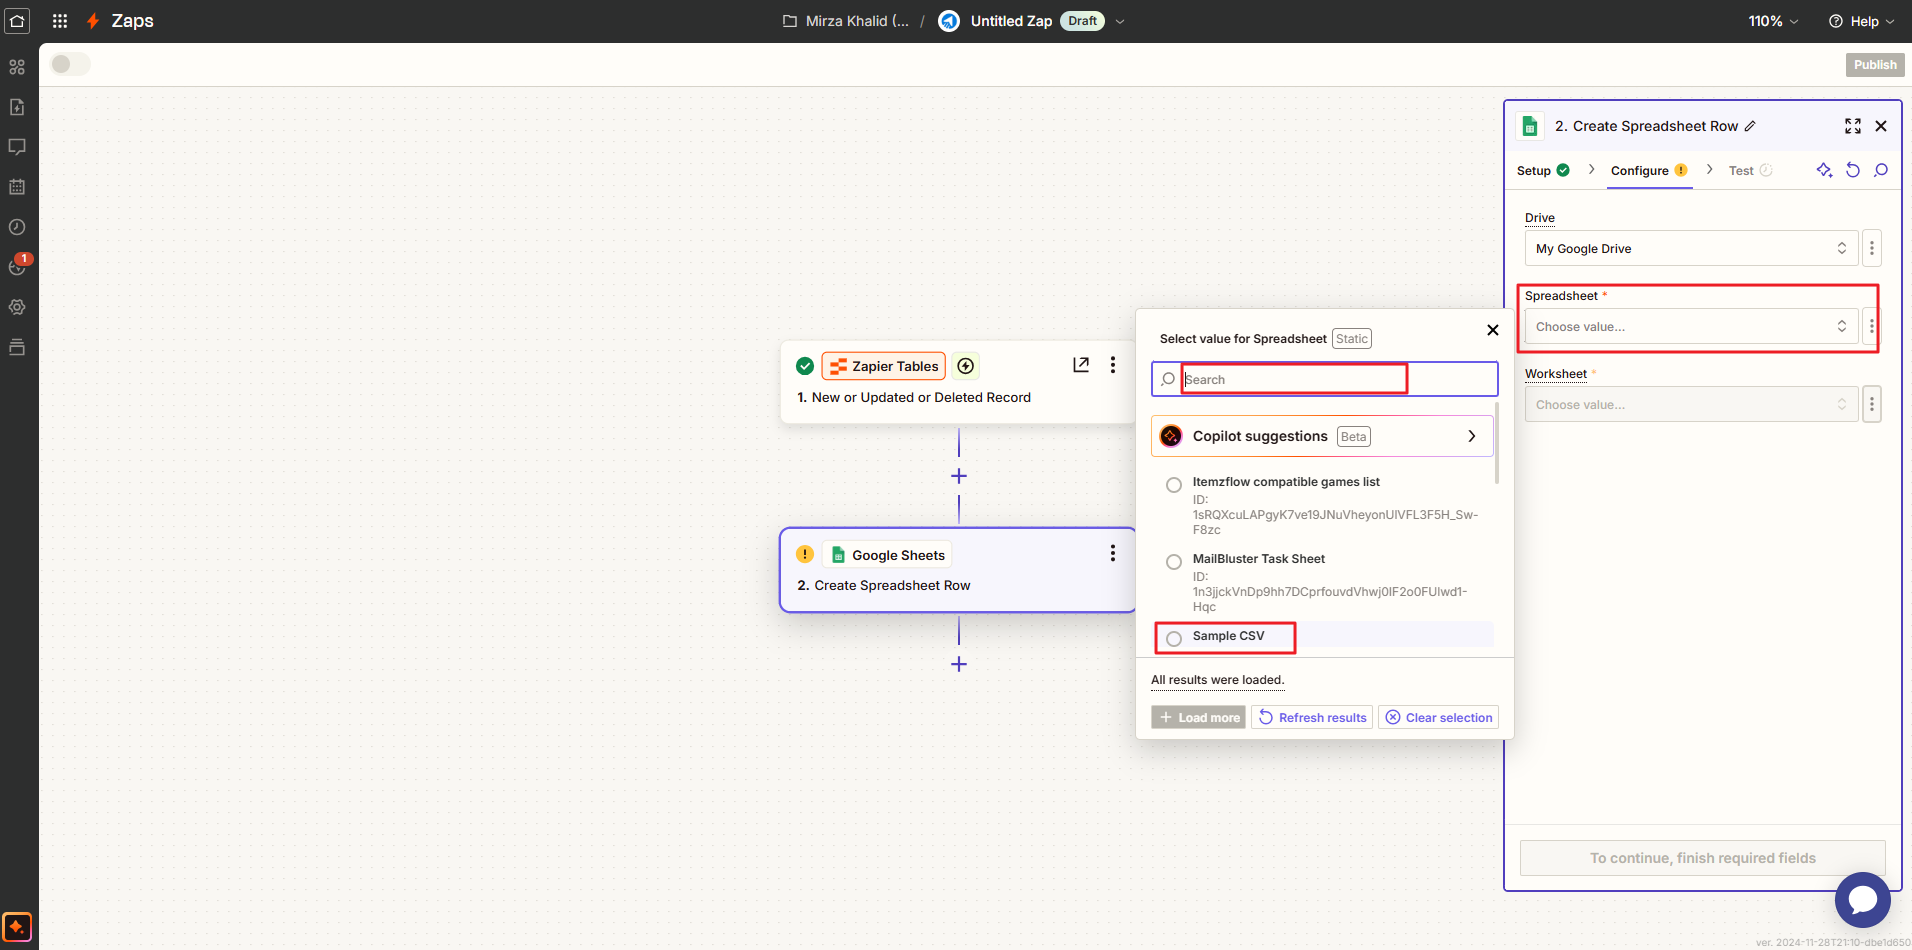1912x950 pixels.
Task: Open three-dot menu on Google Sheets step
Action: [x=1112, y=554]
